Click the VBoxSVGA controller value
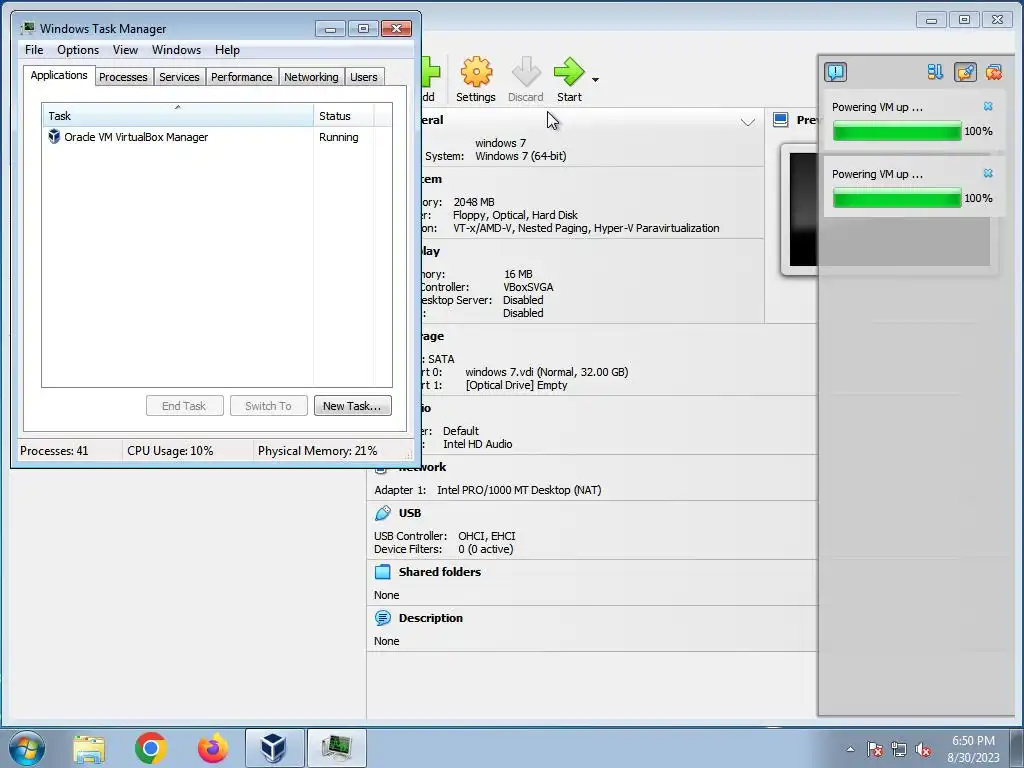 pyautogui.click(x=528, y=287)
